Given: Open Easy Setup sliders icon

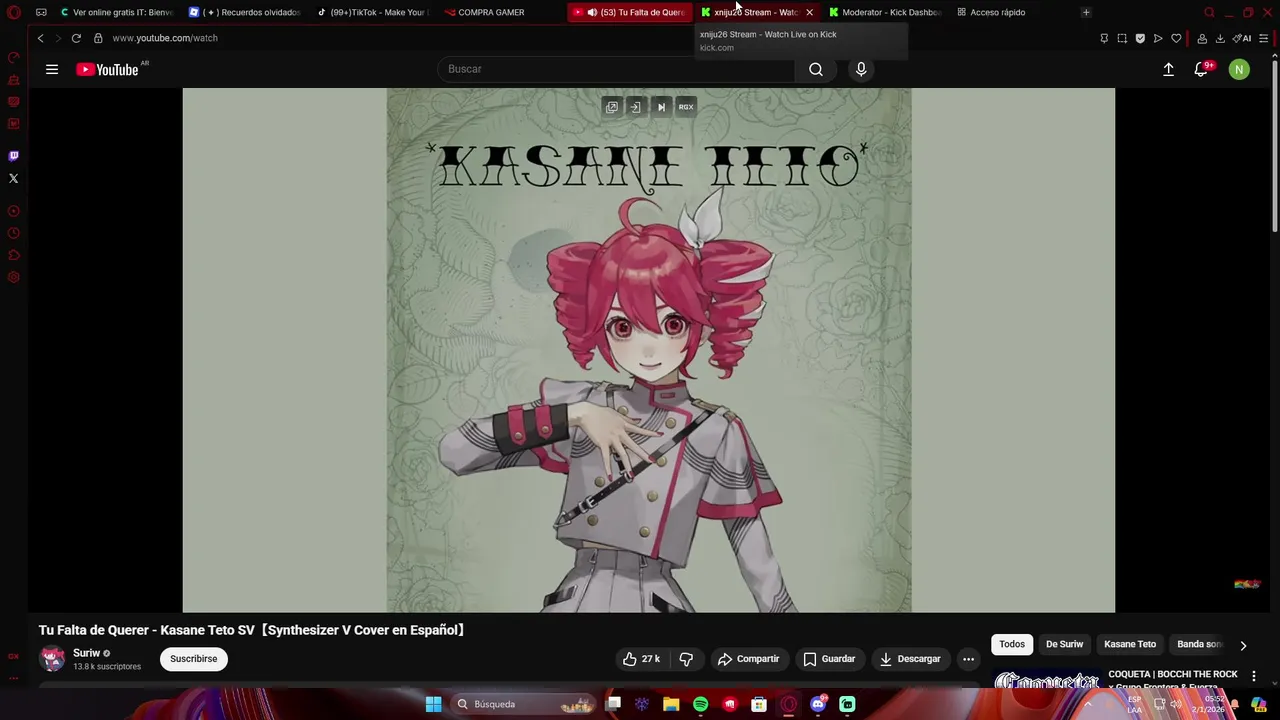Looking at the screenshot, I should click(1264, 38).
